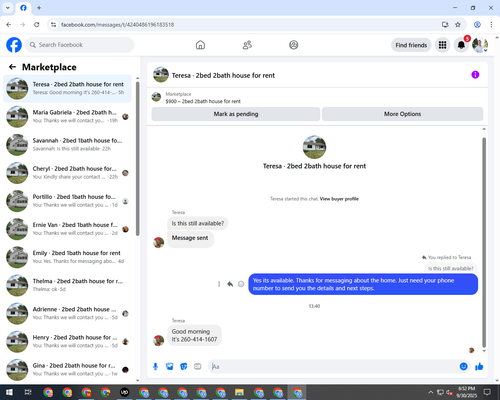Click the reply arrow beside blue message

pyautogui.click(x=230, y=284)
